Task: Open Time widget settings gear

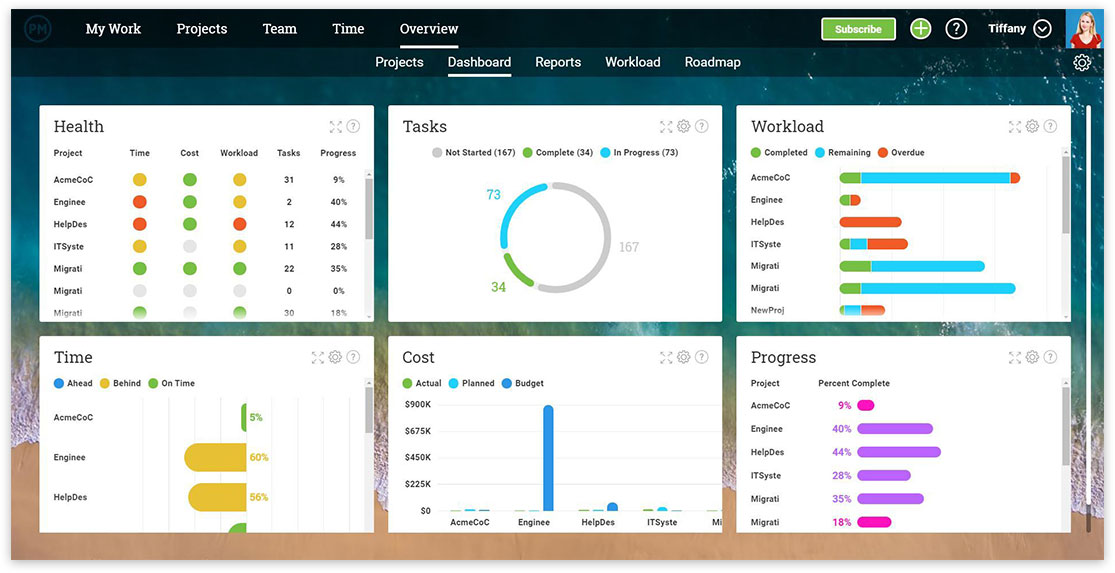Action: click(x=335, y=357)
